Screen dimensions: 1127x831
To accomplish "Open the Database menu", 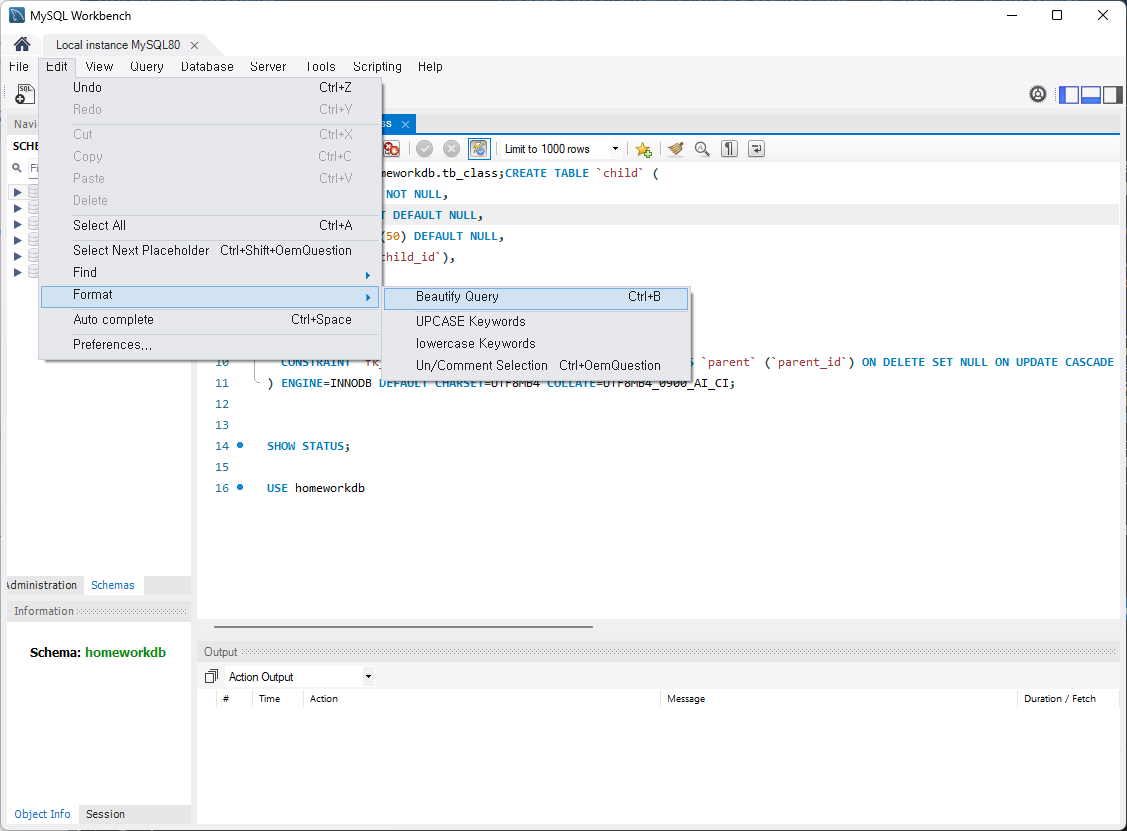I will pyautogui.click(x=207, y=67).
